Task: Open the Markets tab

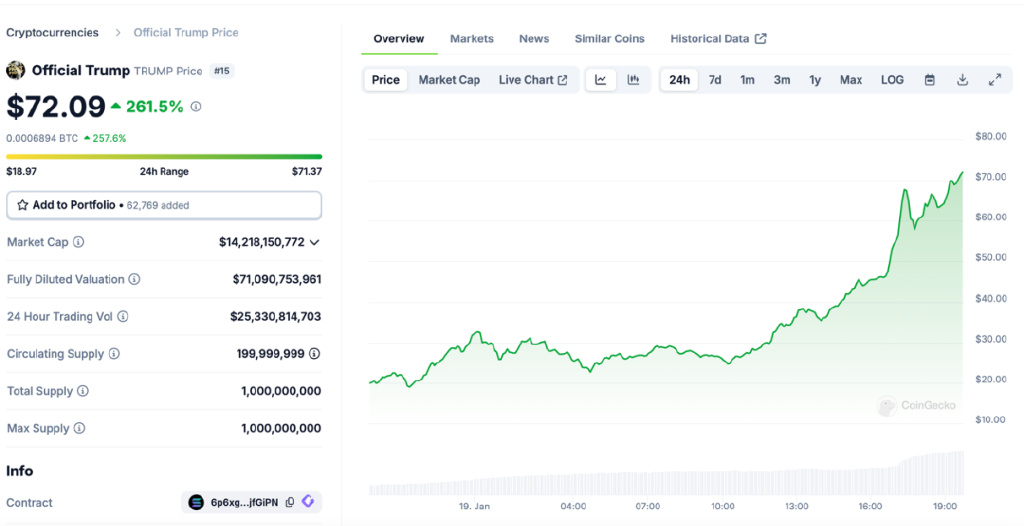Action: pos(472,39)
